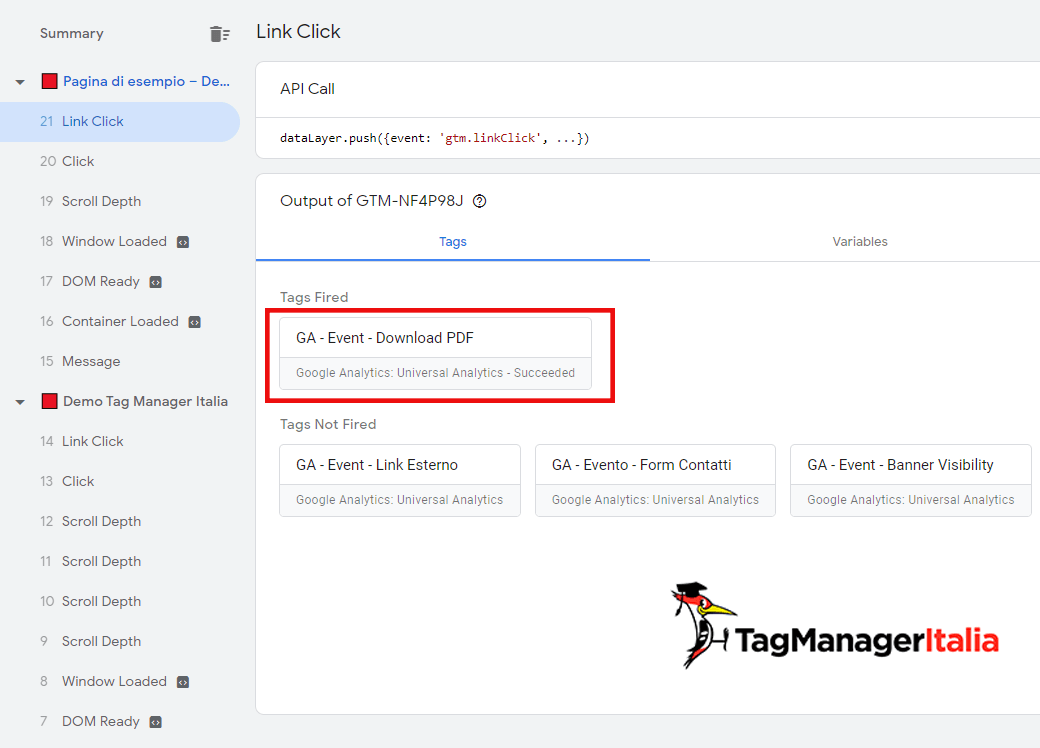Collapse the Pagina di esempio page group
The height and width of the screenshot is (748, 1040).
click(20, 82)
